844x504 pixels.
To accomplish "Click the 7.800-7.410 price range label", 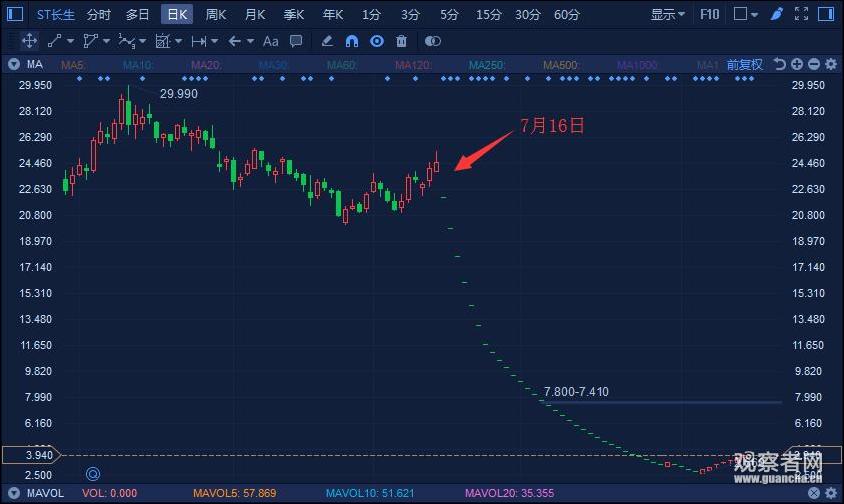I will pos(576,391).
